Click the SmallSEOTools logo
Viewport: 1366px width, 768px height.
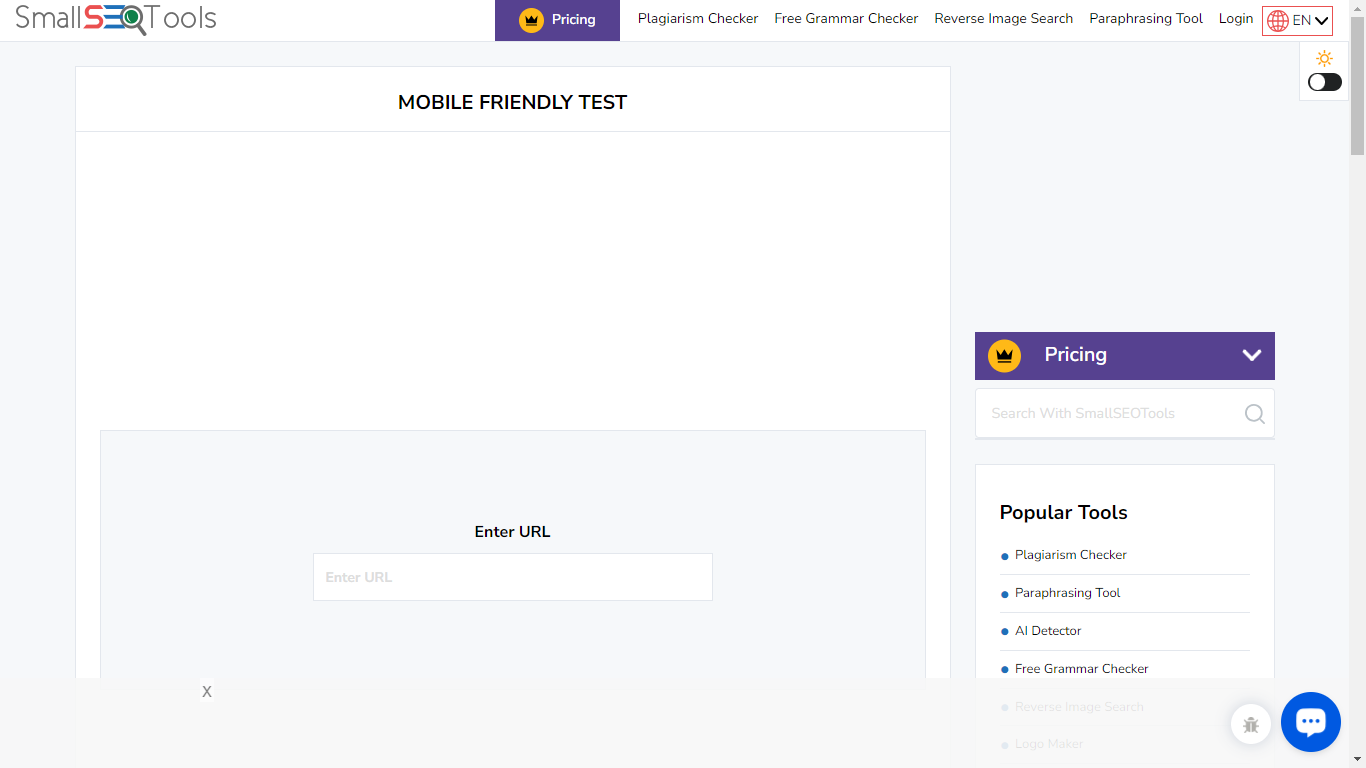click(115, 19)
